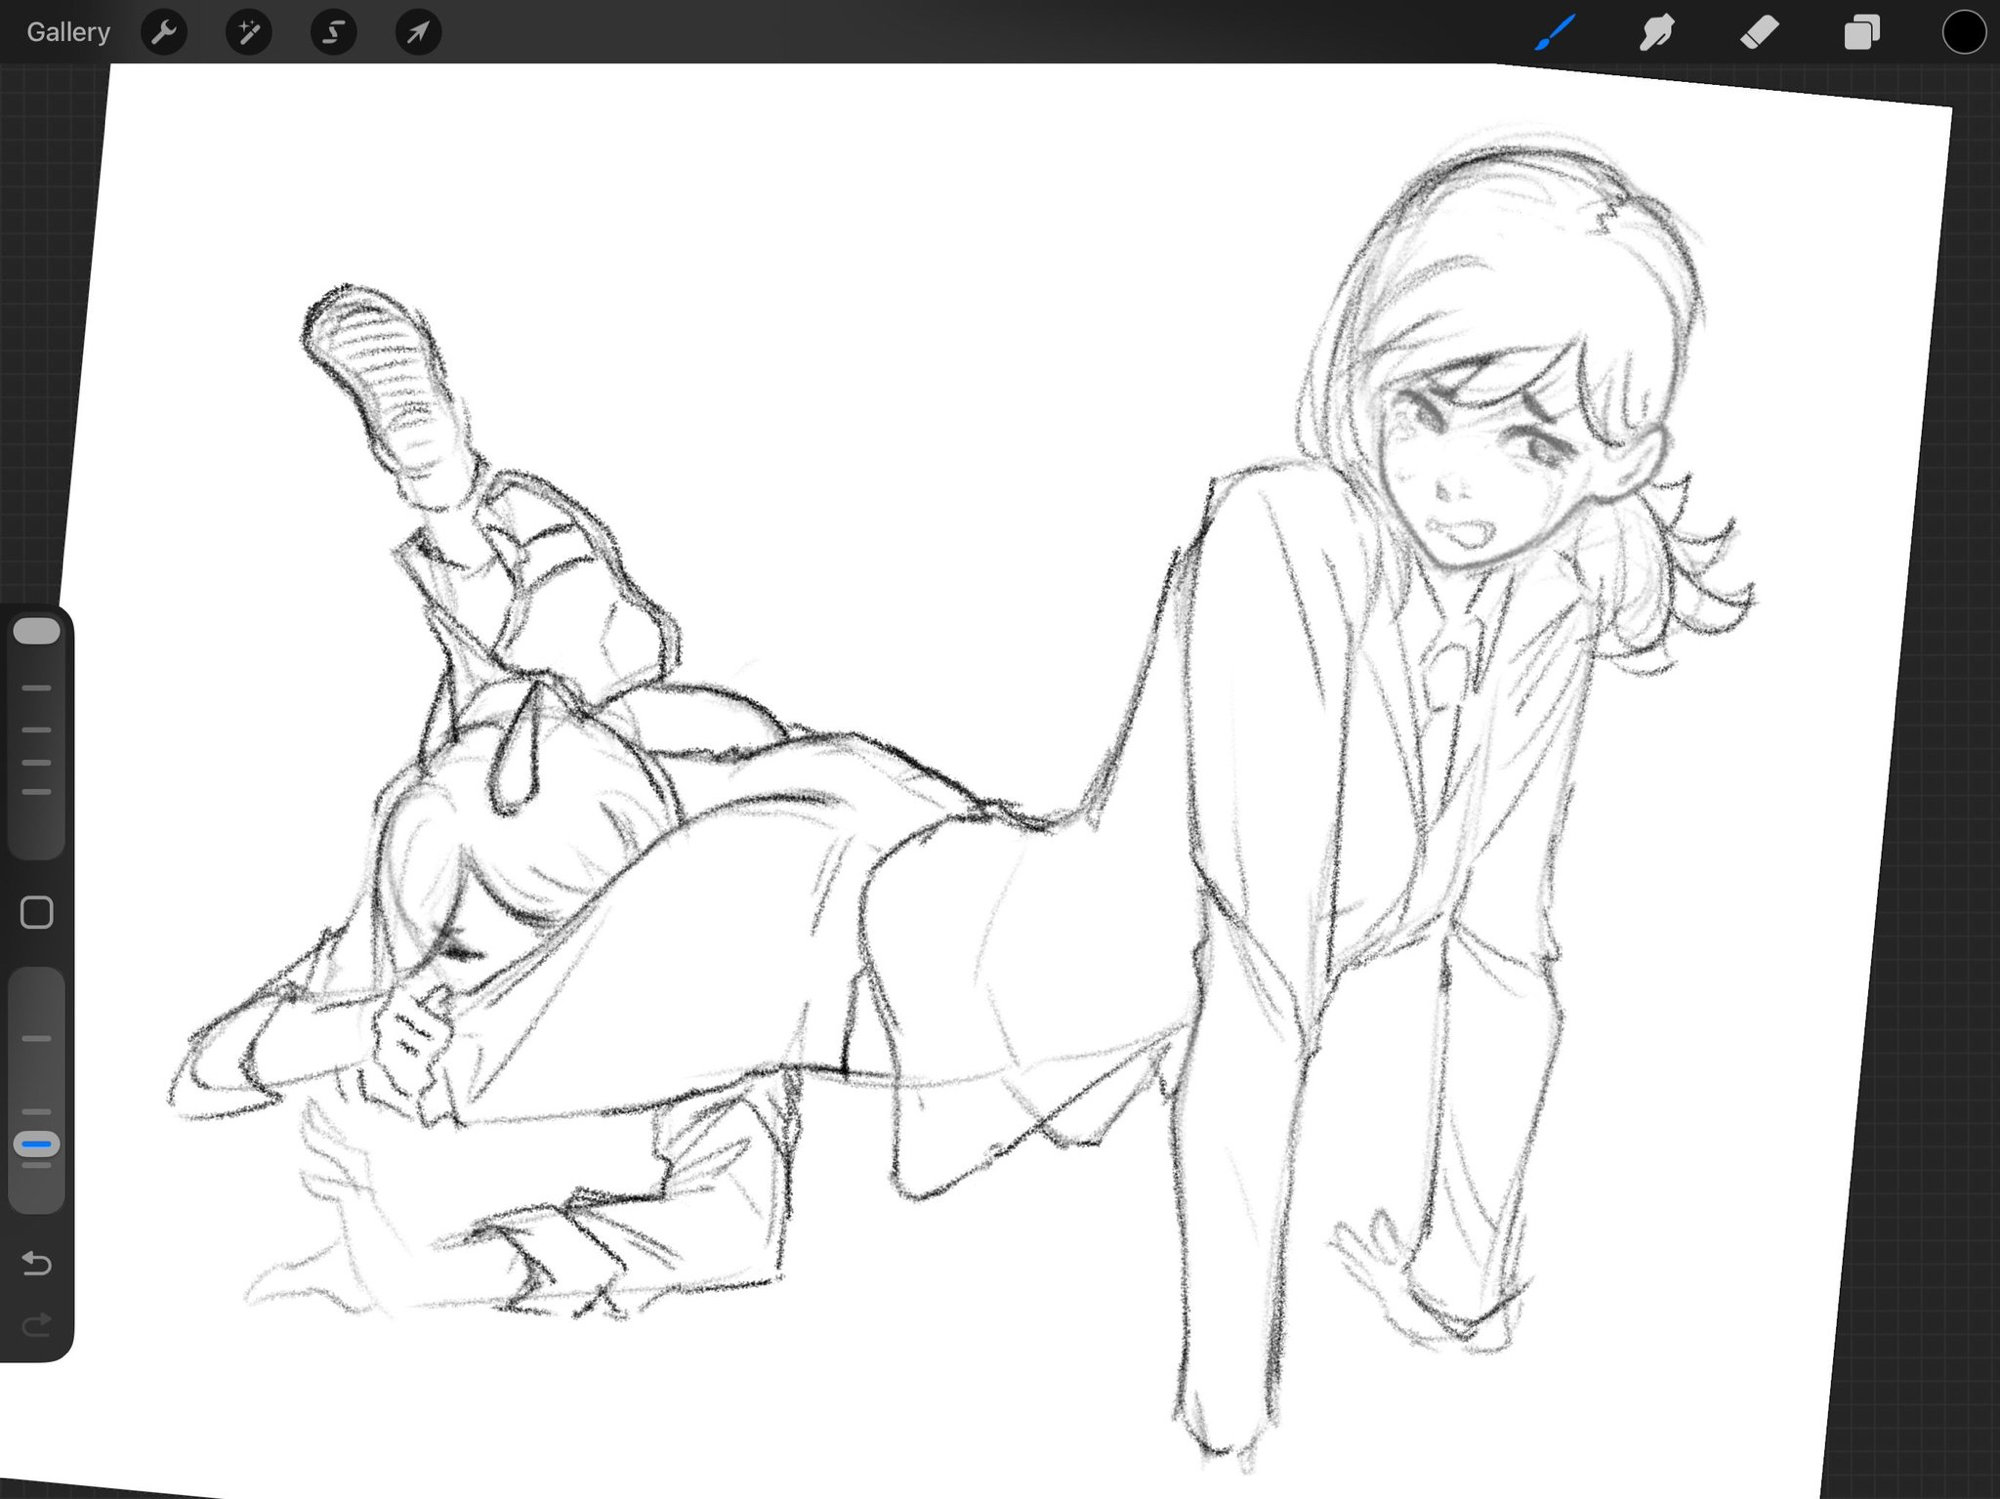The height and width of the screenshot is (1499, 2000).
Task: Tap the dark grid area beside the canvas
Action: pos(1960,800)
